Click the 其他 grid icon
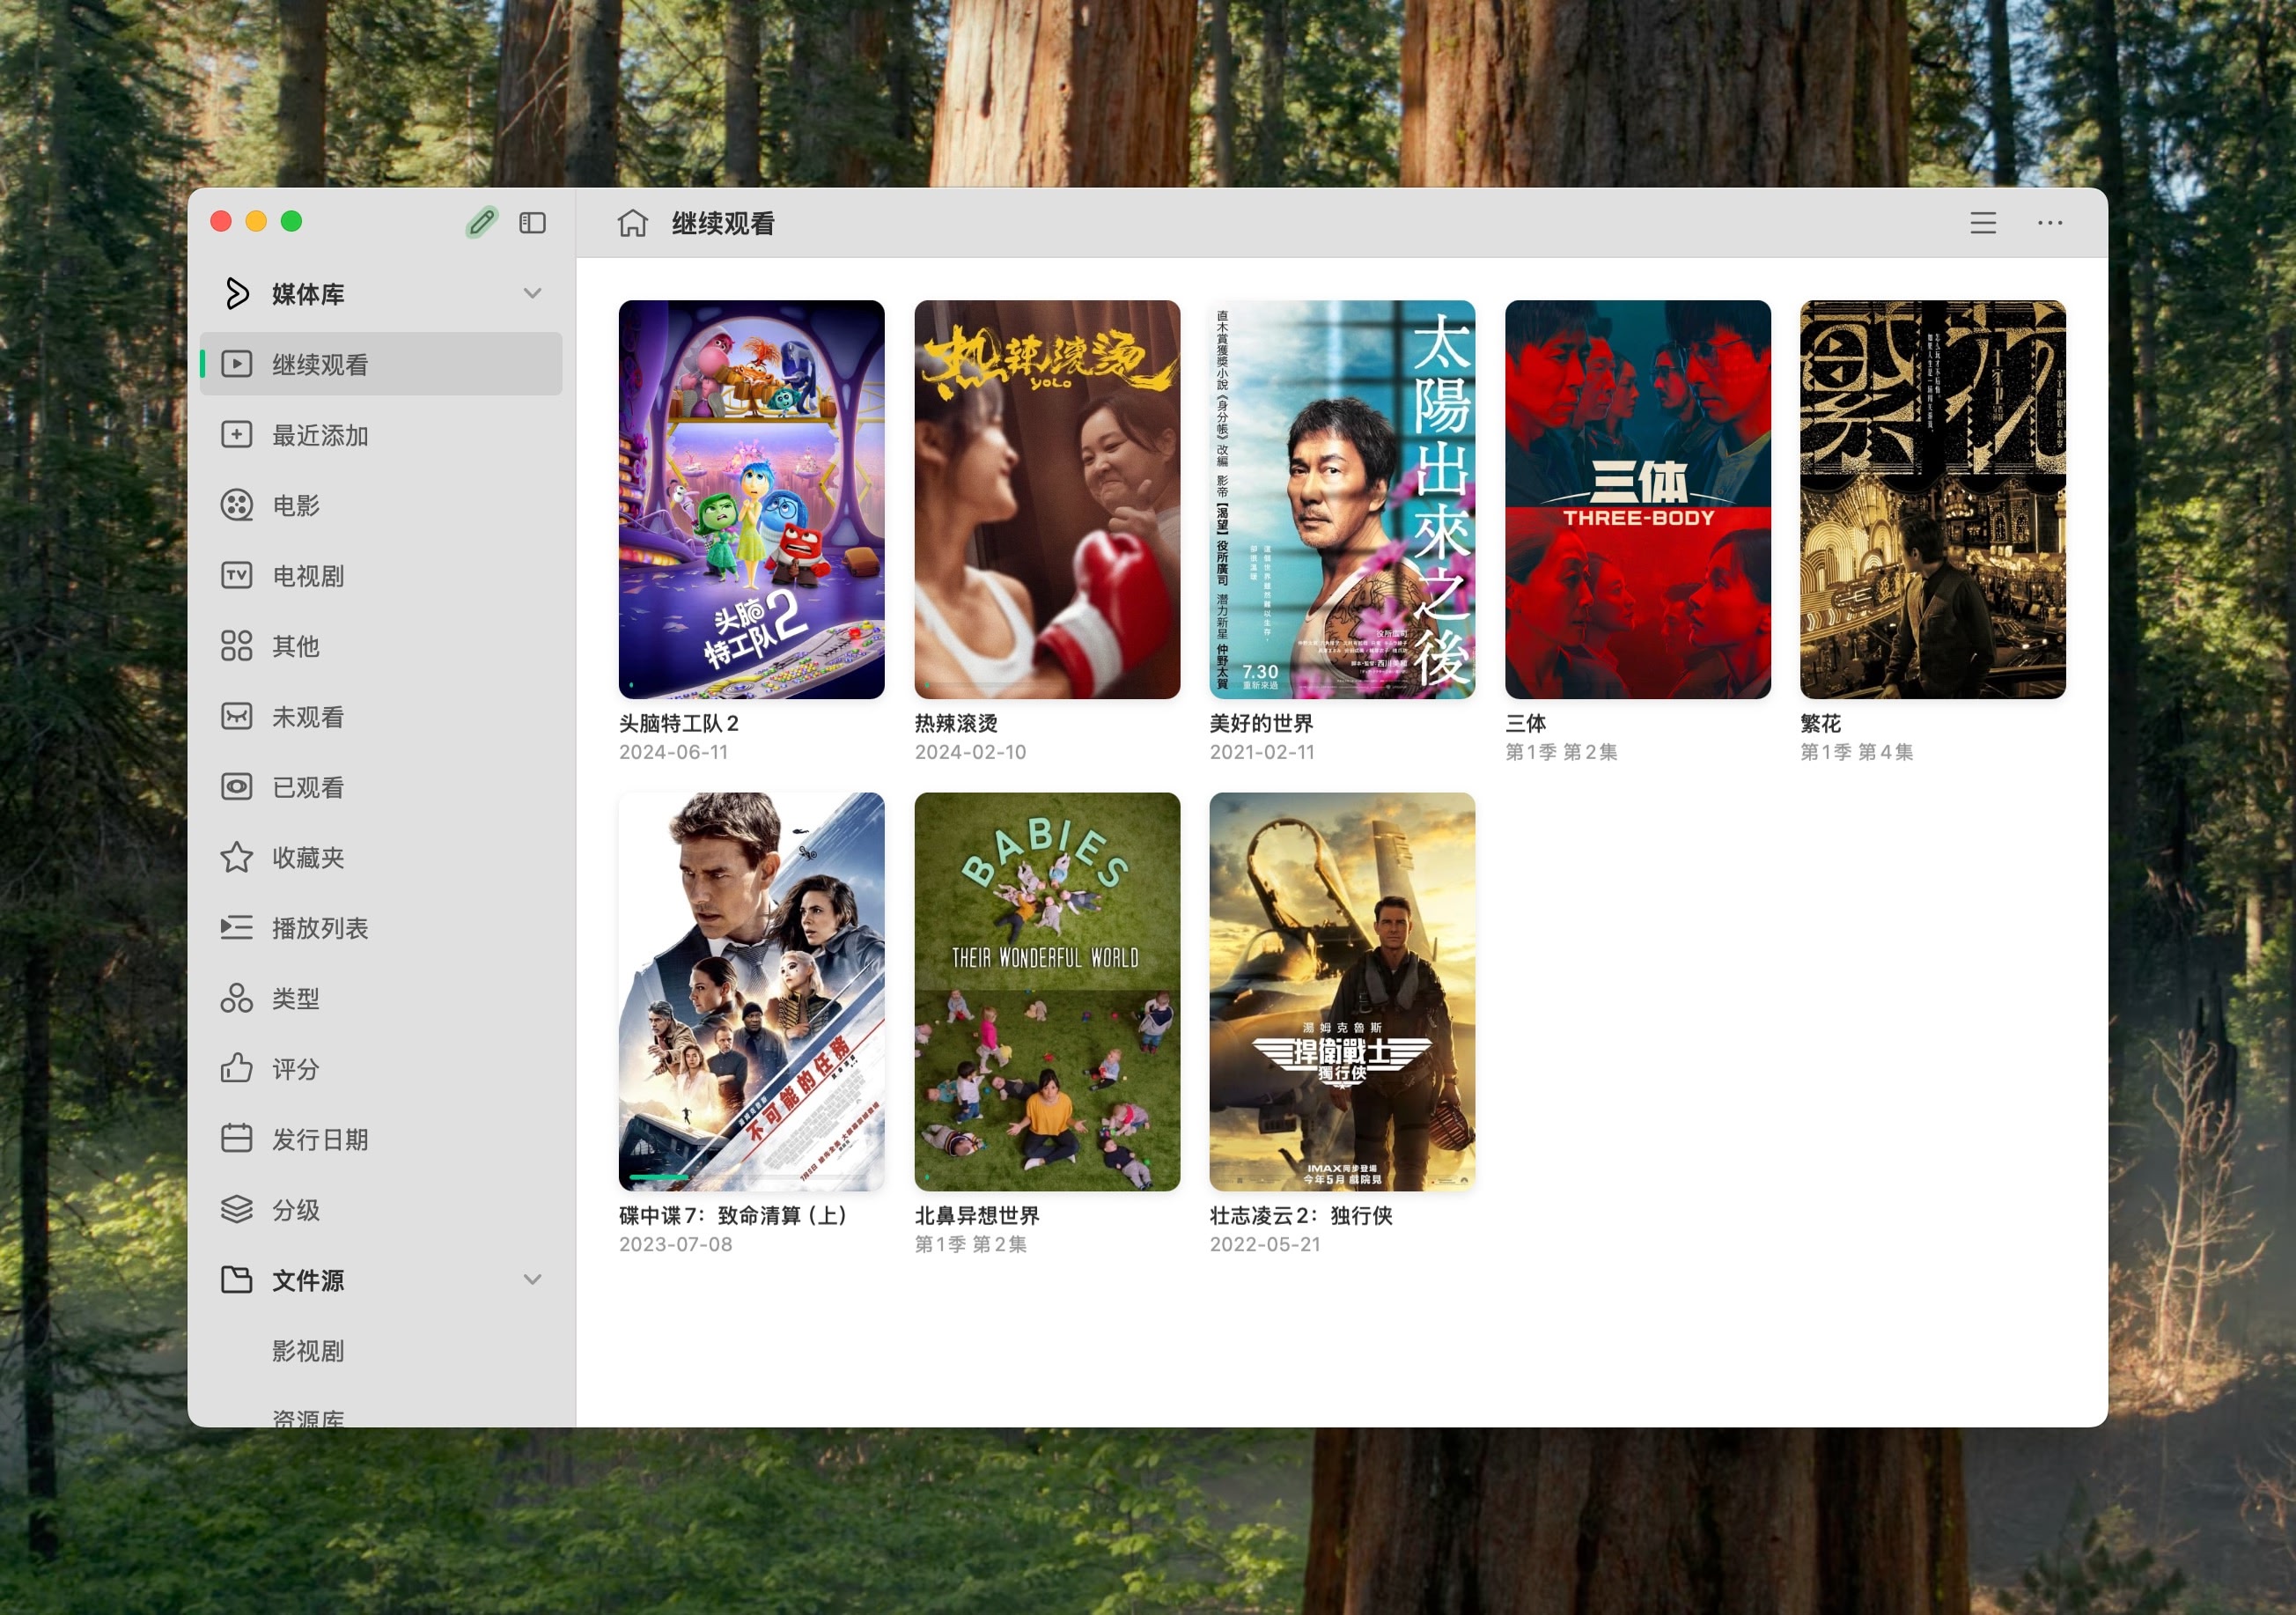This screenshot has width=2296, height=1615. (237, 646)
